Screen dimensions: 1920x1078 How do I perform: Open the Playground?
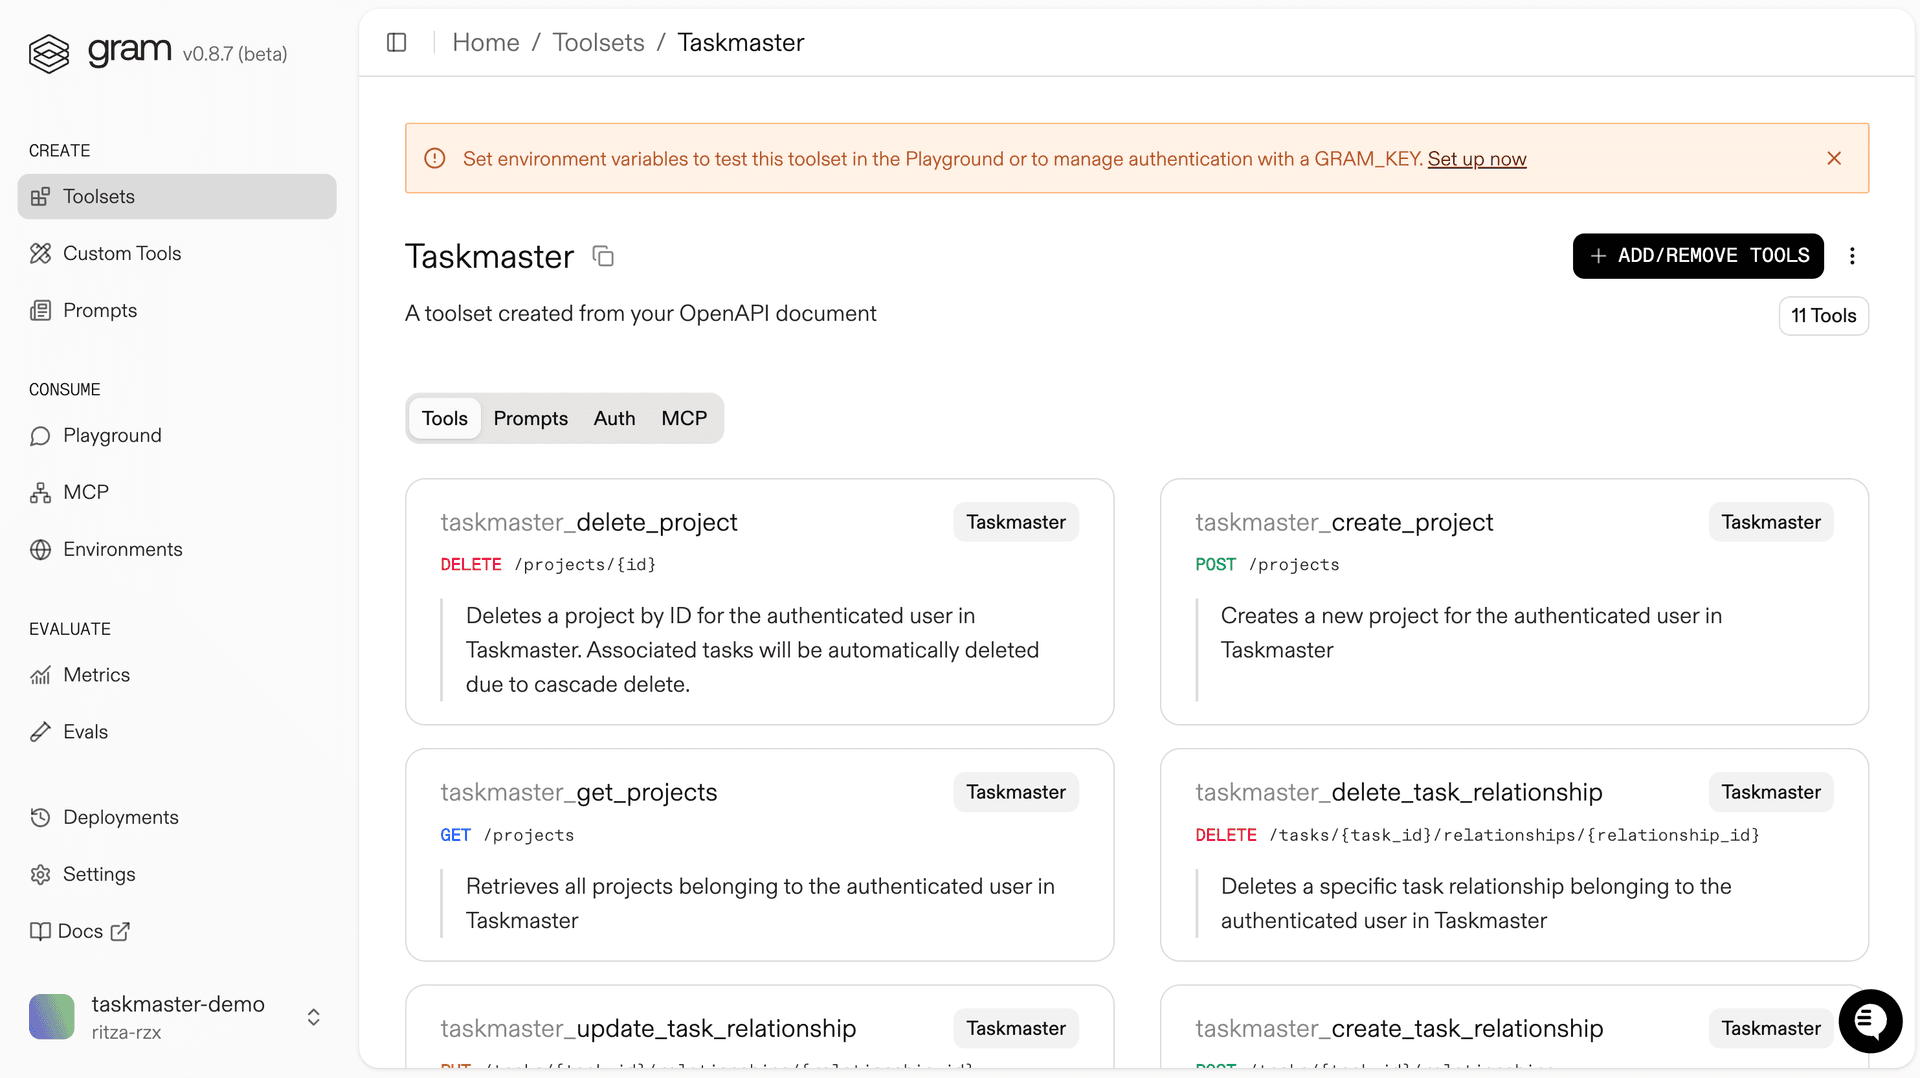point(112,435)
